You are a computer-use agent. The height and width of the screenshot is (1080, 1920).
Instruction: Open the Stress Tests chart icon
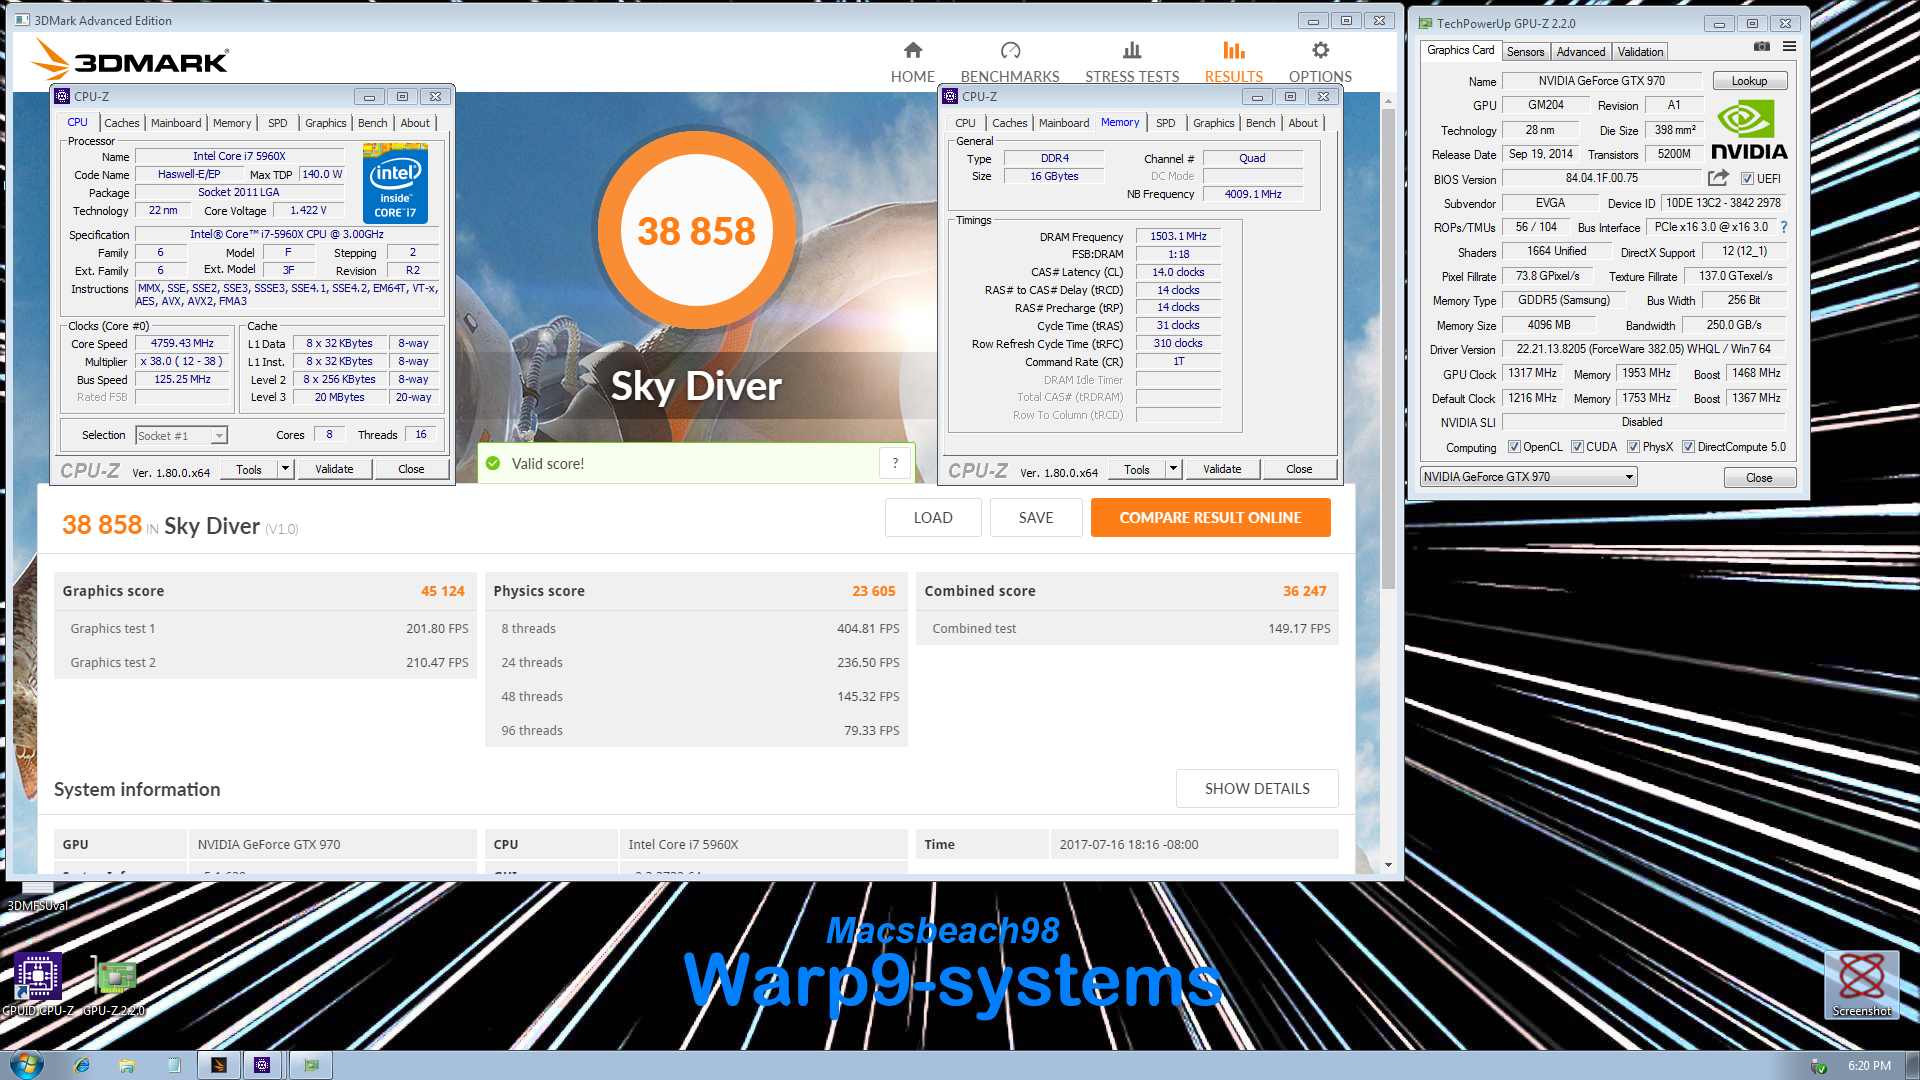click(1132, 50)
